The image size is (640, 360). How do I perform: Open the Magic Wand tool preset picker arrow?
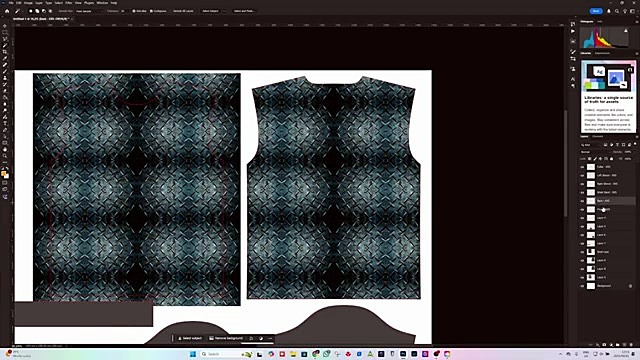pos(23,11)
